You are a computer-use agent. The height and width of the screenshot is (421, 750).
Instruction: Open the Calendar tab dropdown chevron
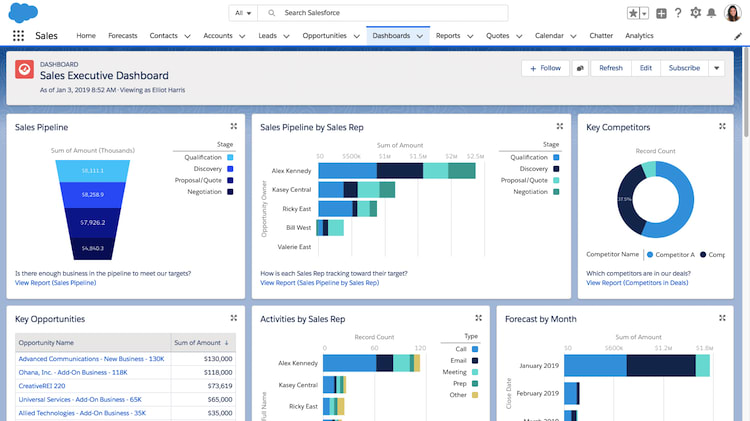[573, 36]
